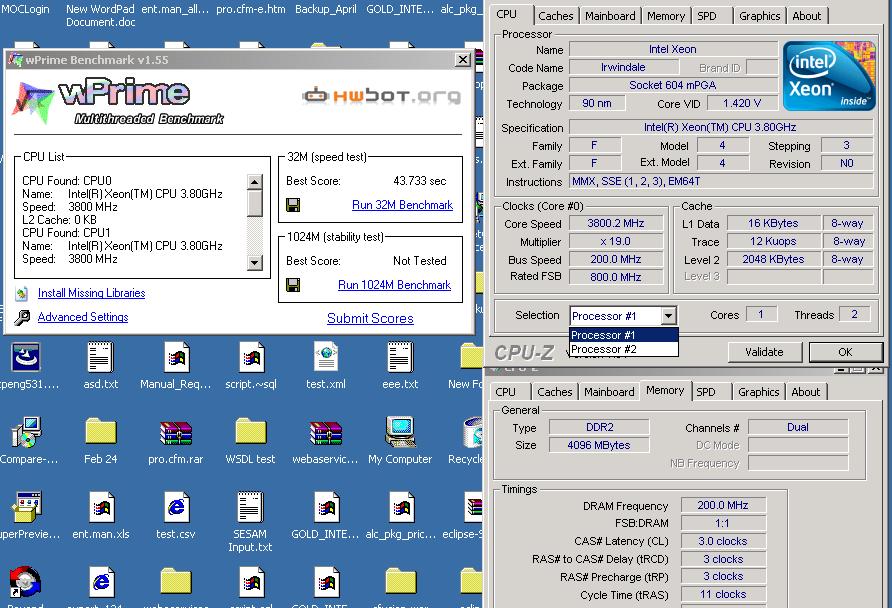Click the Intel Xeon inside logo in CPU-Z
The height and width of the screenshot is (608, 892).
point(829,76)
